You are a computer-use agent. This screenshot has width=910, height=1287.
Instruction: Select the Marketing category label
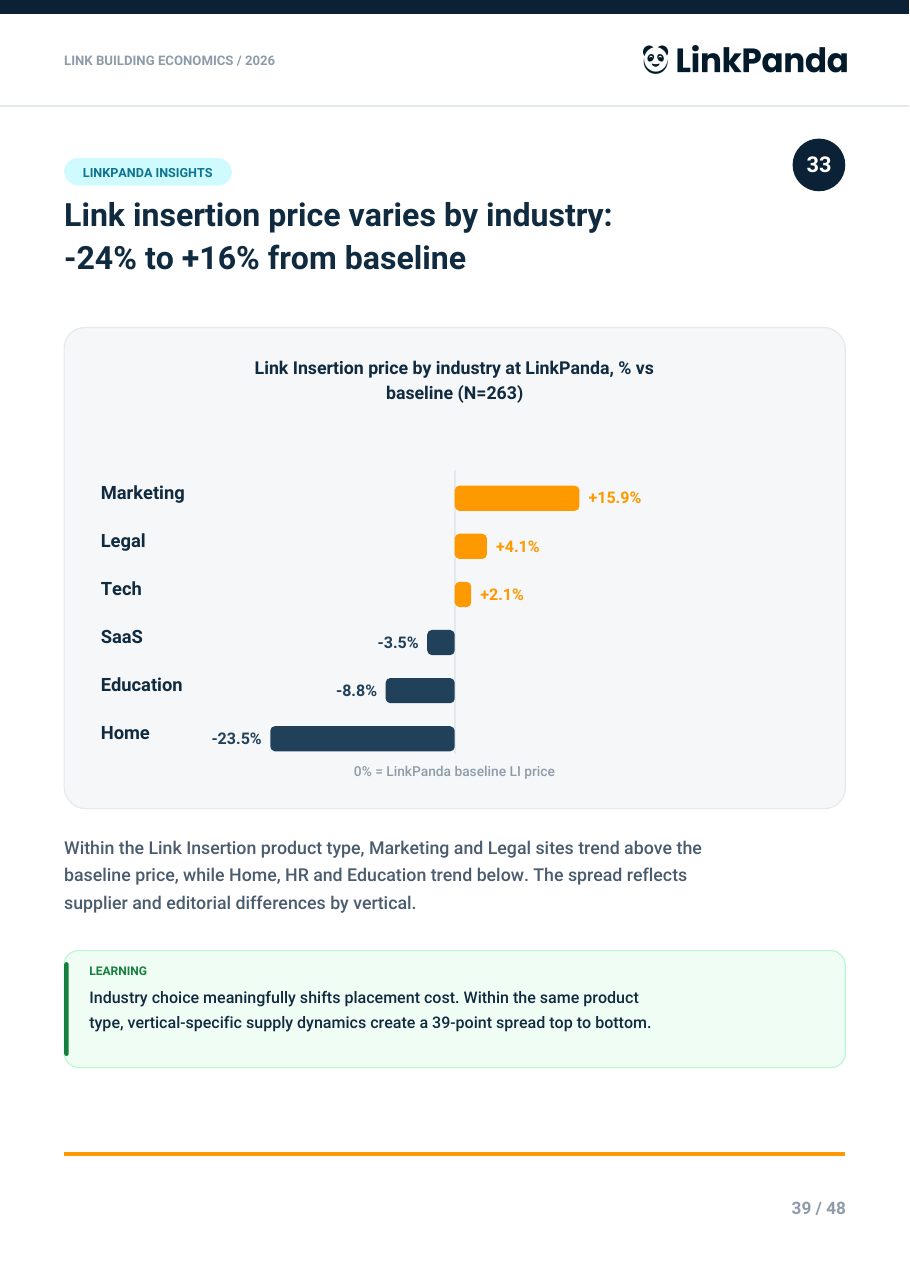tap(143, 493)
